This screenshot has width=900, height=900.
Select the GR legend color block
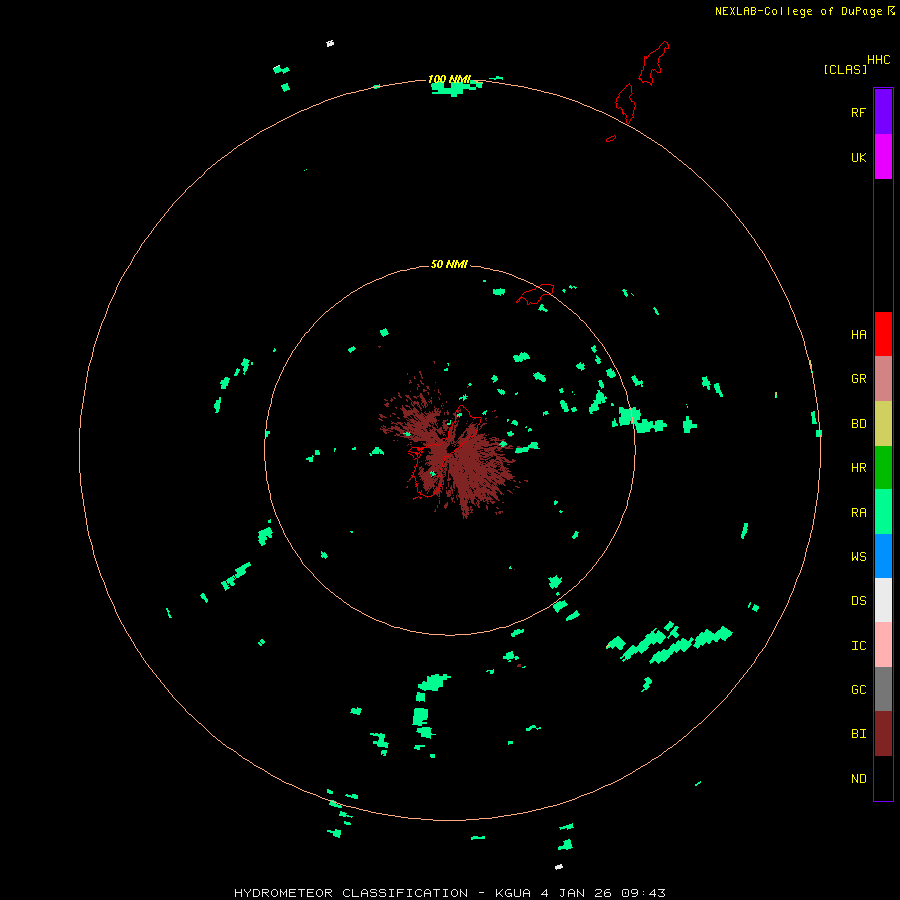(883, 379)
